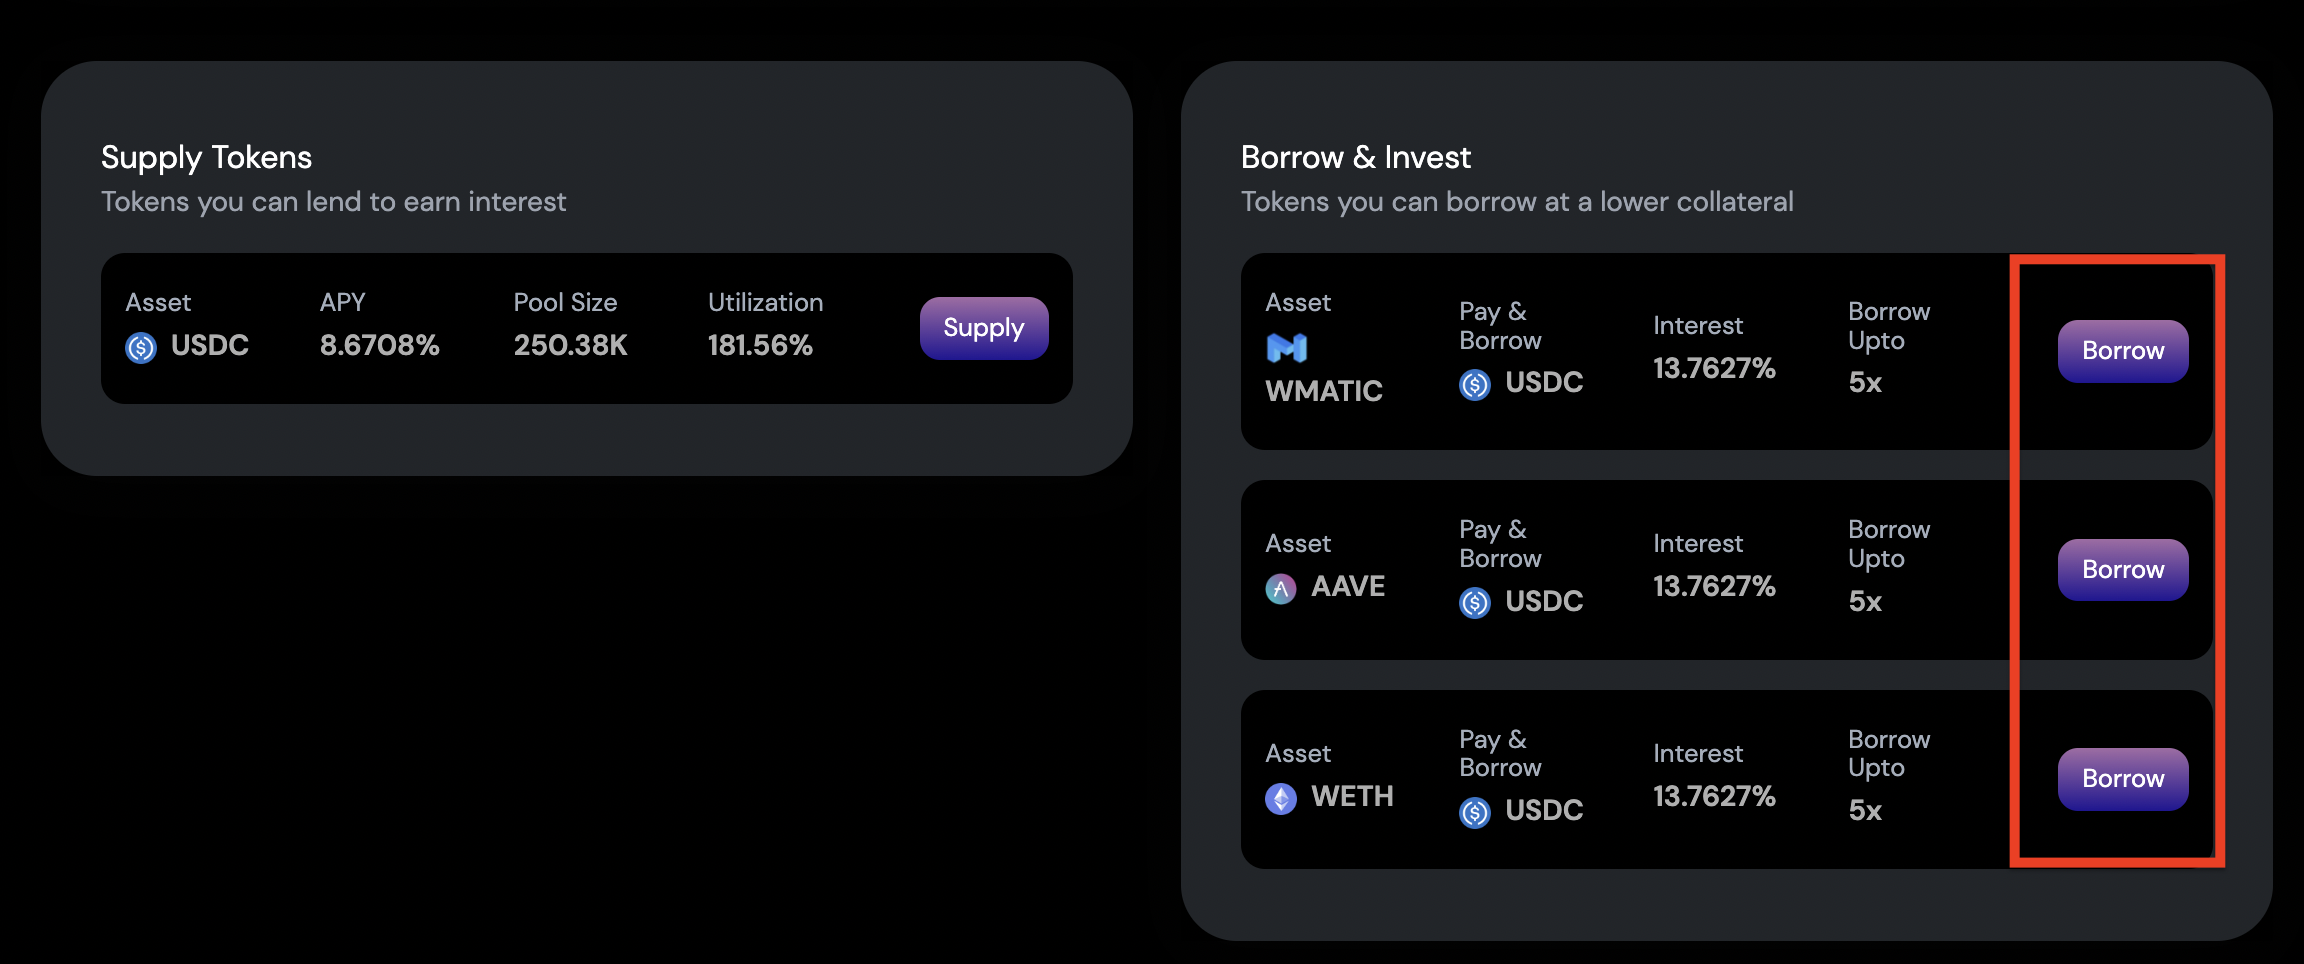Screen dimensions: 2304x964
Task: Select the Supply Tokens heading
Action: point(206,157)
